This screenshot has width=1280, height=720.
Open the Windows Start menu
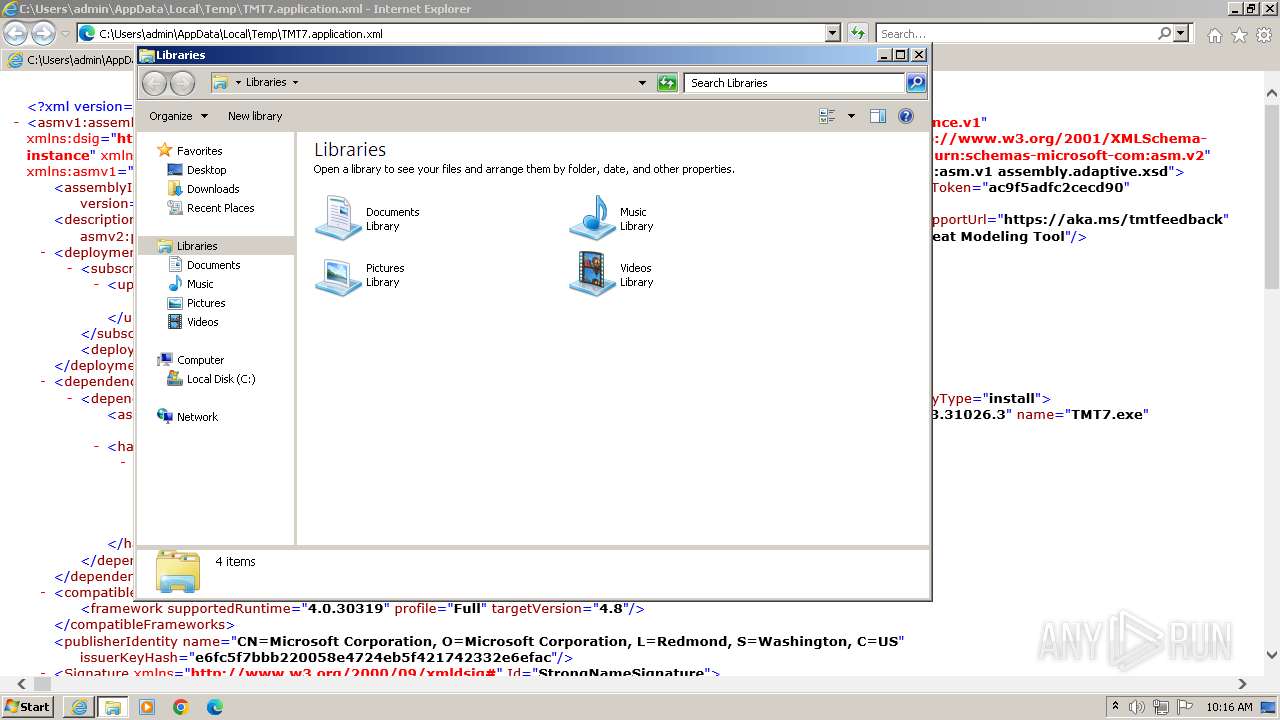pos(28,707)
